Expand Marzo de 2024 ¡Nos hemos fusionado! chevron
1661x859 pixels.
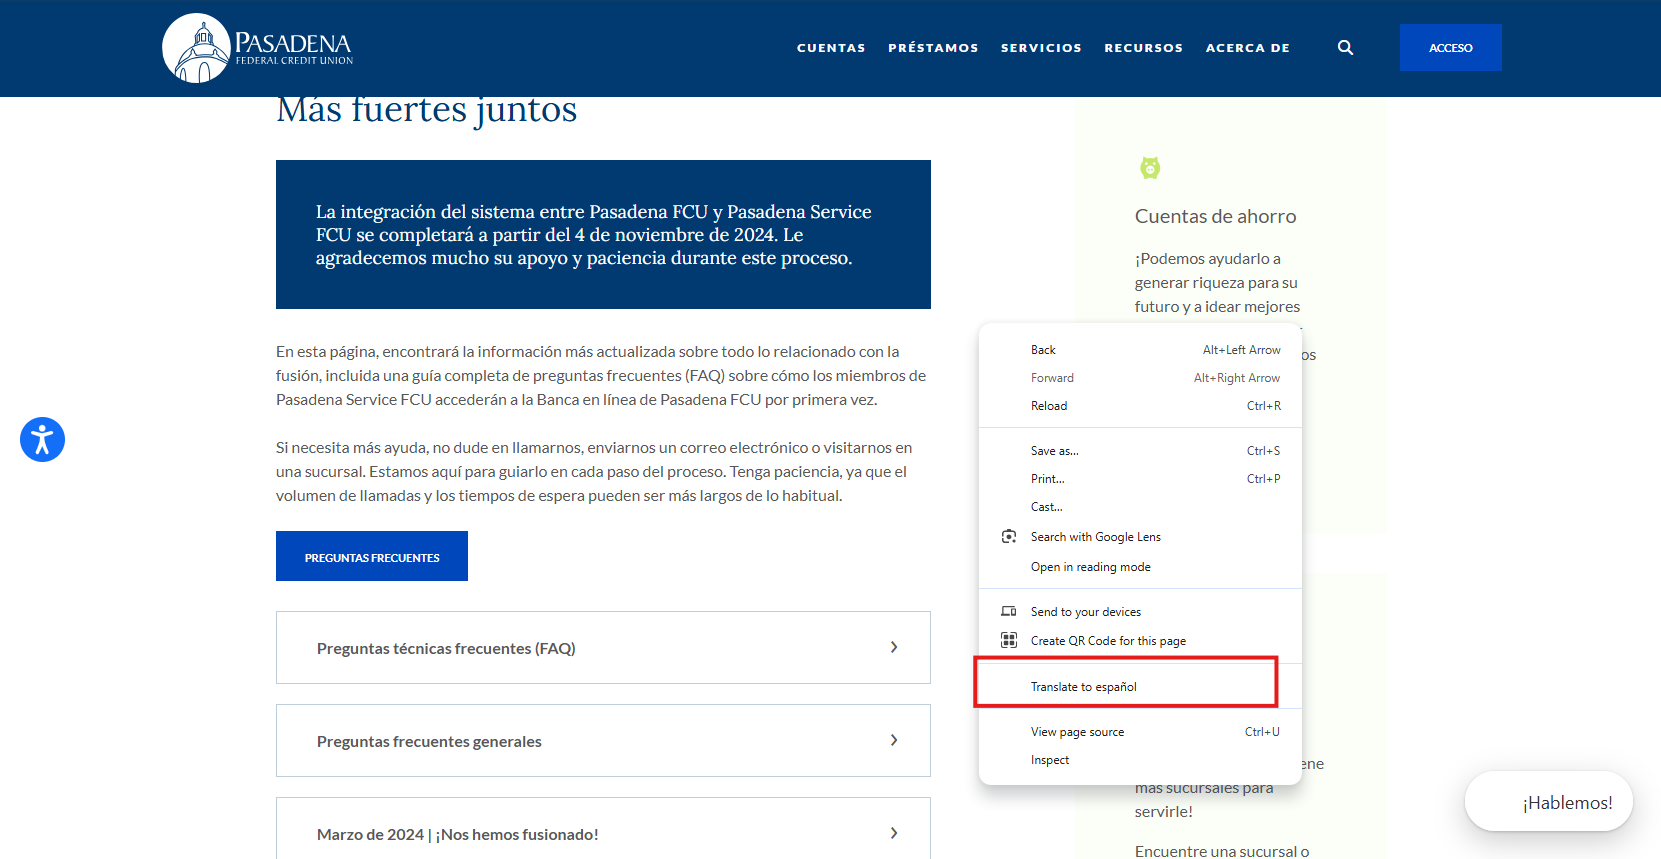tap(894, 833)
